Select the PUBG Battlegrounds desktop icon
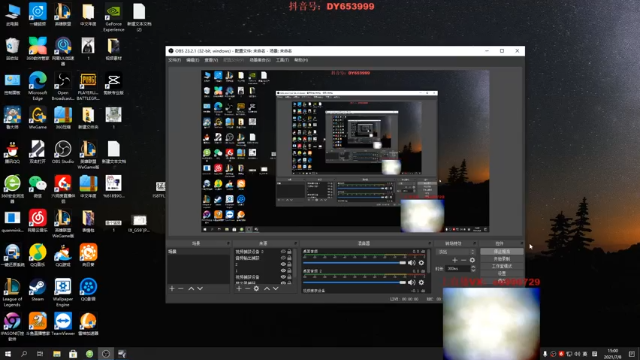Screen dimensions: 640x360 coord(88,86)
